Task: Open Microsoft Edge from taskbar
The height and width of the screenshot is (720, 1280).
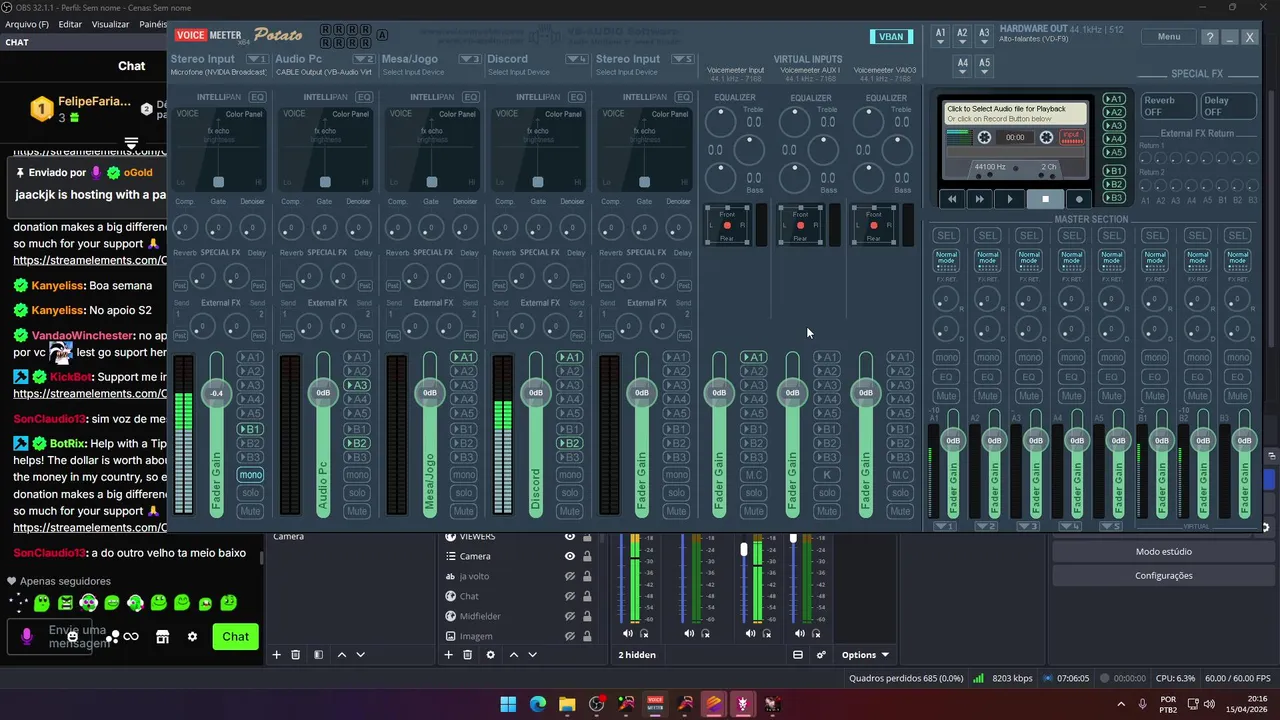Action: tap(538, 704)
